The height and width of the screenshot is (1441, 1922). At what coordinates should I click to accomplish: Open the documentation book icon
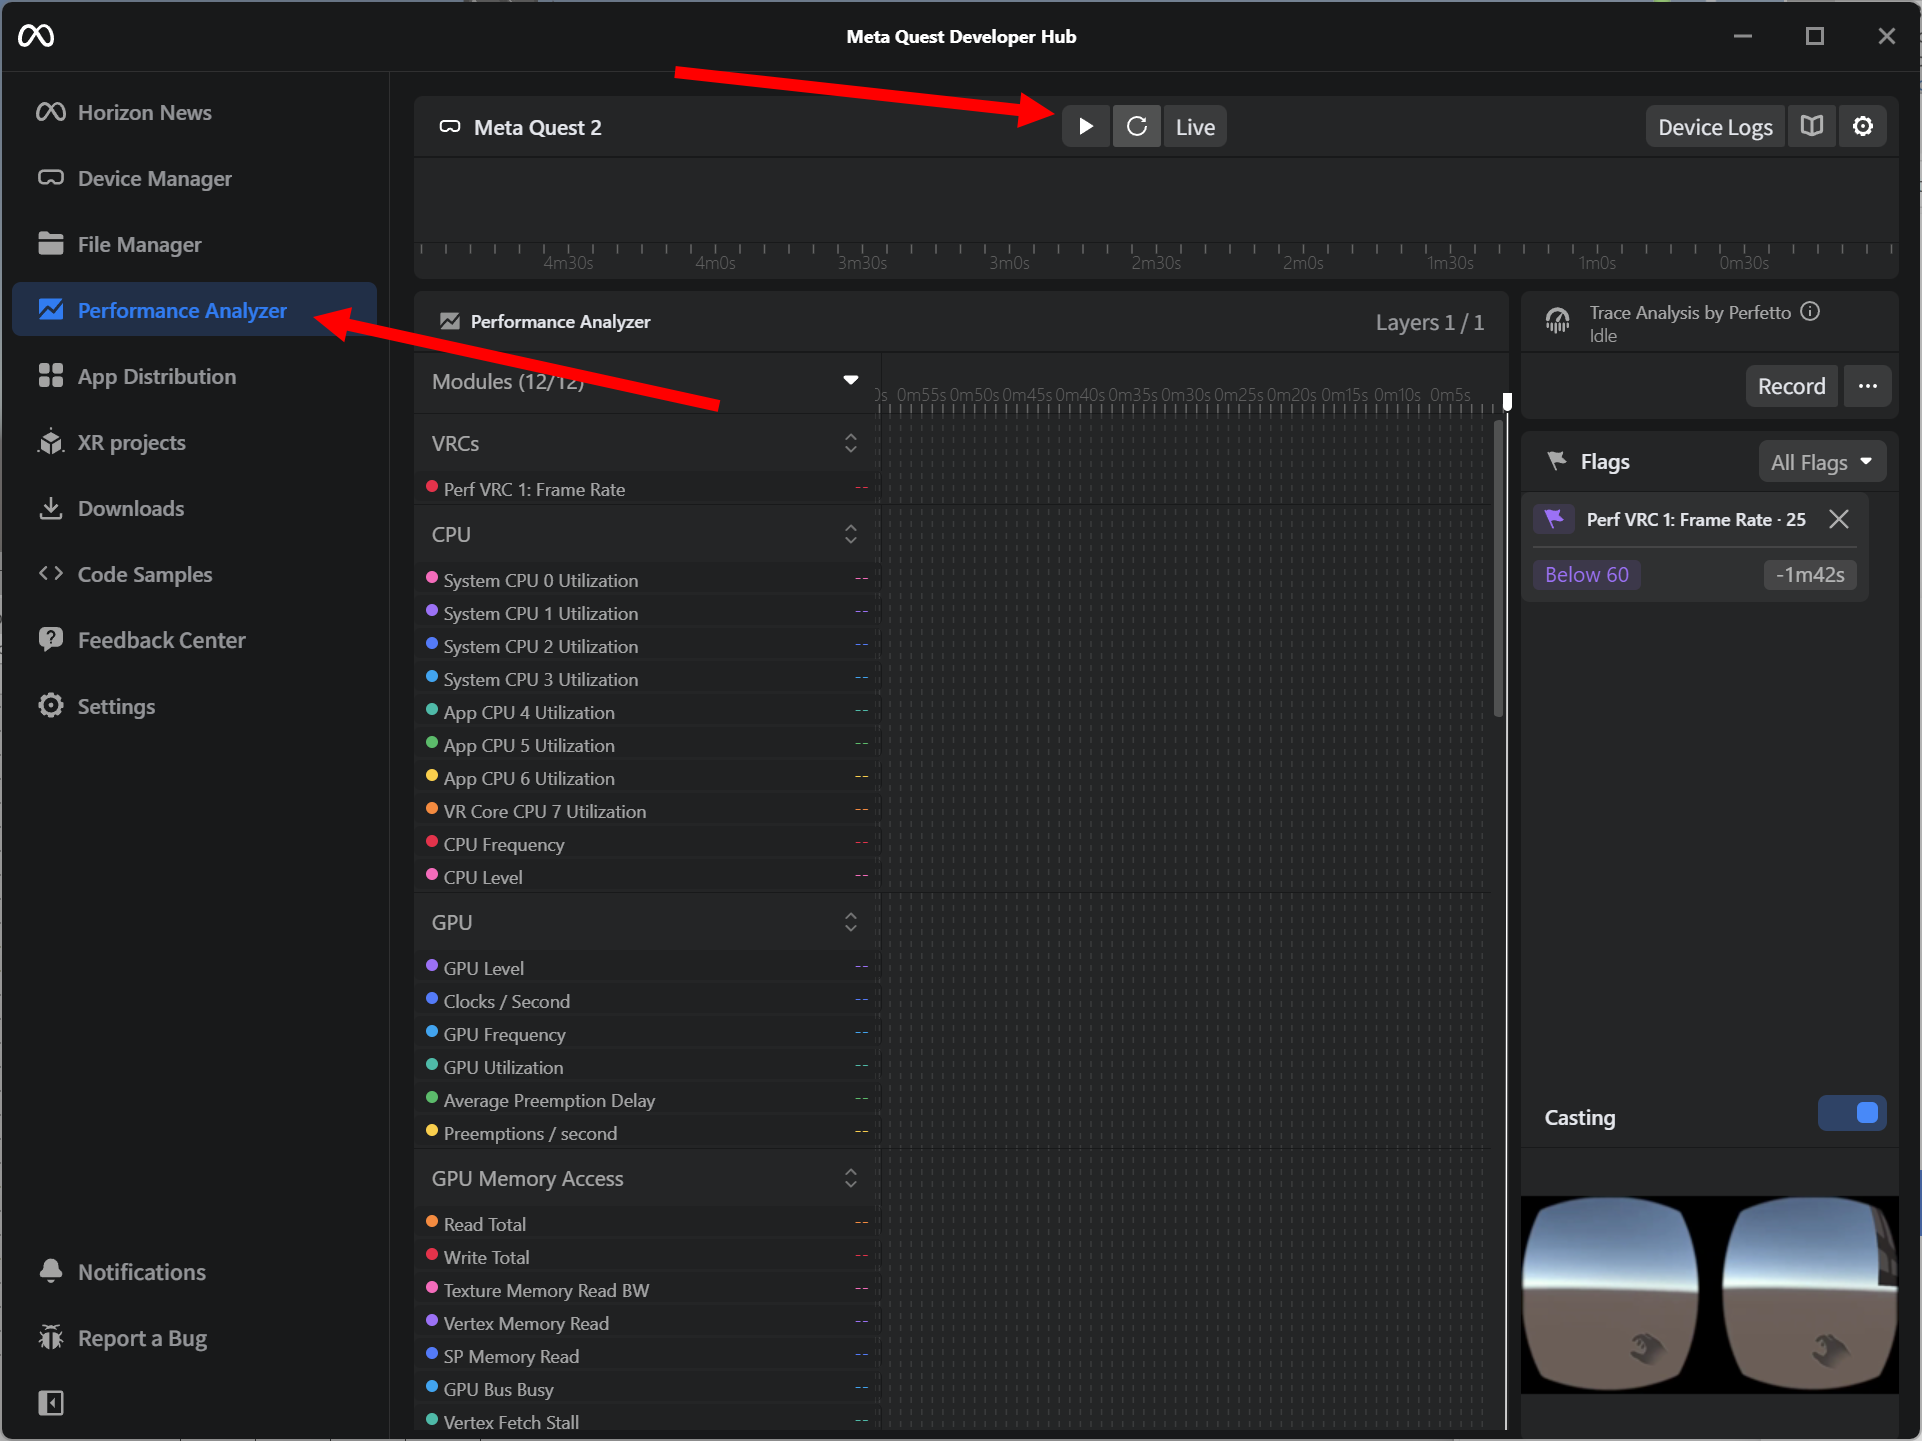point(1812,127)
